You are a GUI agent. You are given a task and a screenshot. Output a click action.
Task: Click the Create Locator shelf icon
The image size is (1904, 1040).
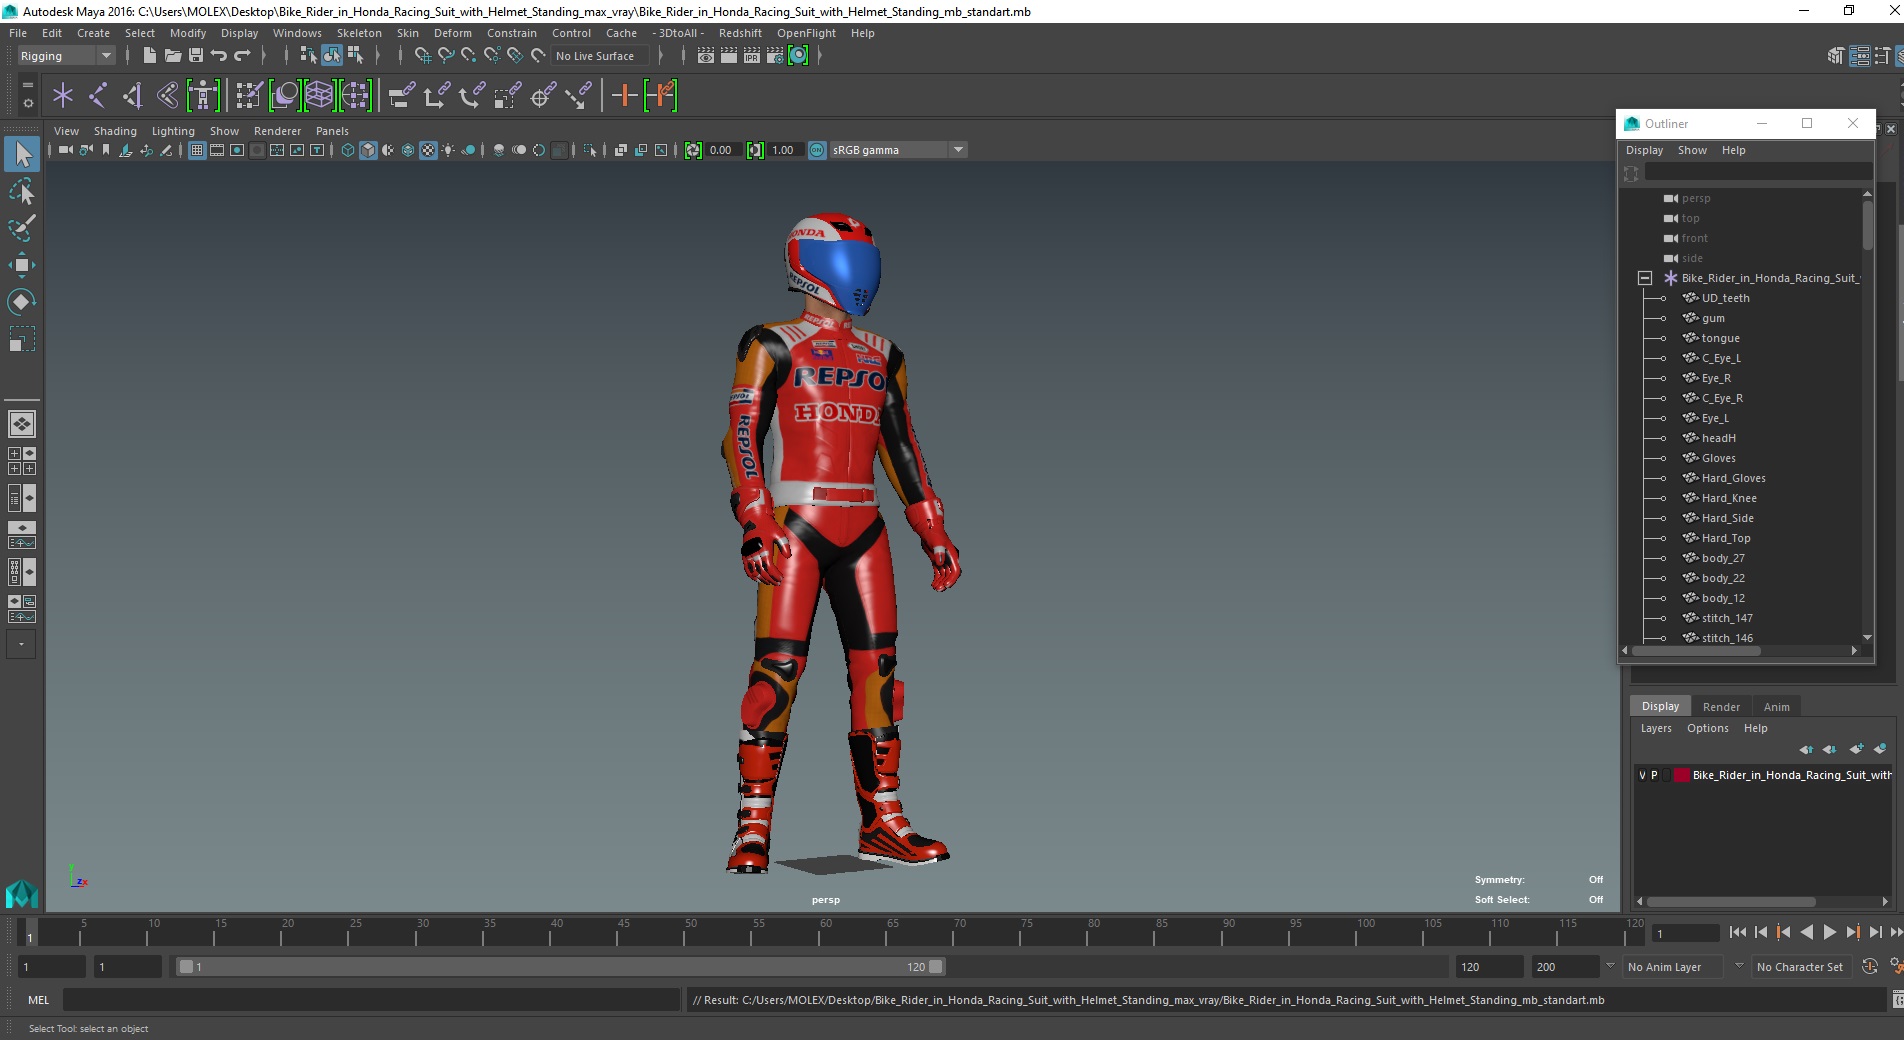[x=63, y=96]
